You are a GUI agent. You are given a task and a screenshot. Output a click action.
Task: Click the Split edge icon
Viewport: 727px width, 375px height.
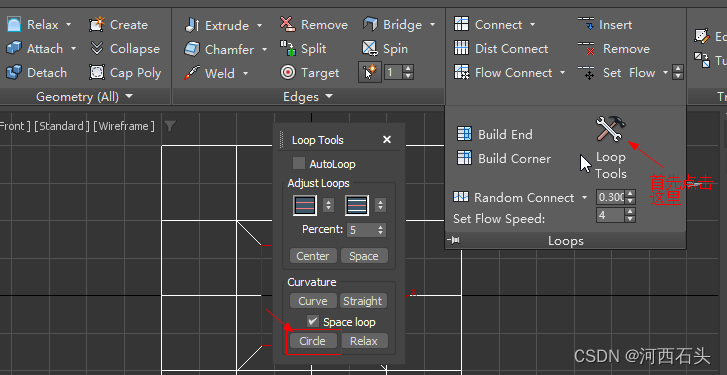pos(288,48)
